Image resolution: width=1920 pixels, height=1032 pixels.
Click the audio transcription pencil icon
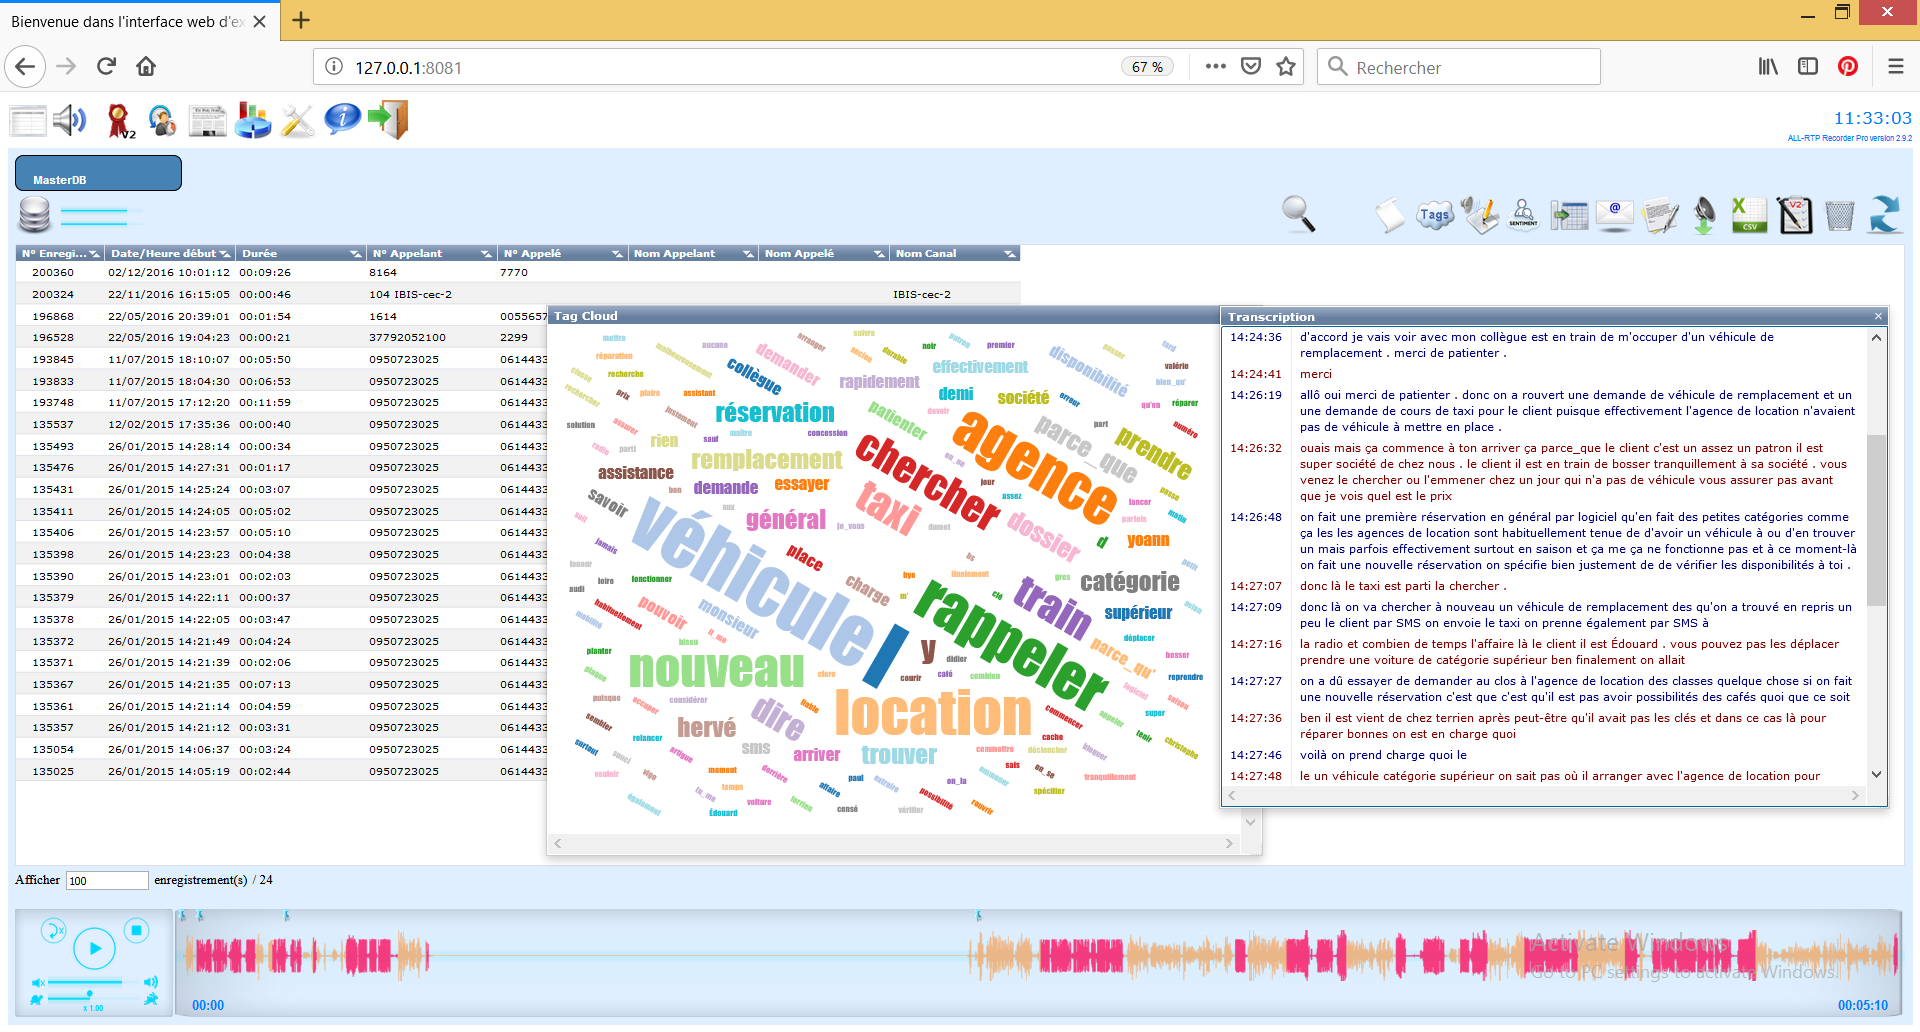1479,215
